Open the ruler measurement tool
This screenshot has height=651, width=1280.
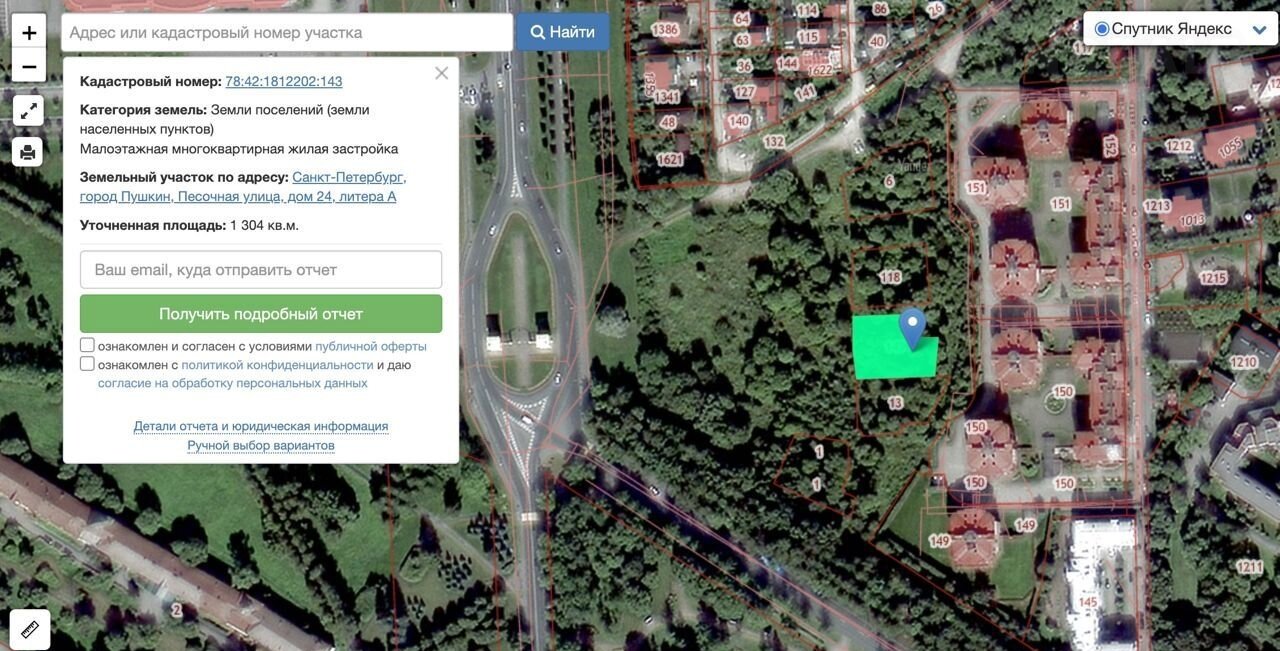(29, 629)
